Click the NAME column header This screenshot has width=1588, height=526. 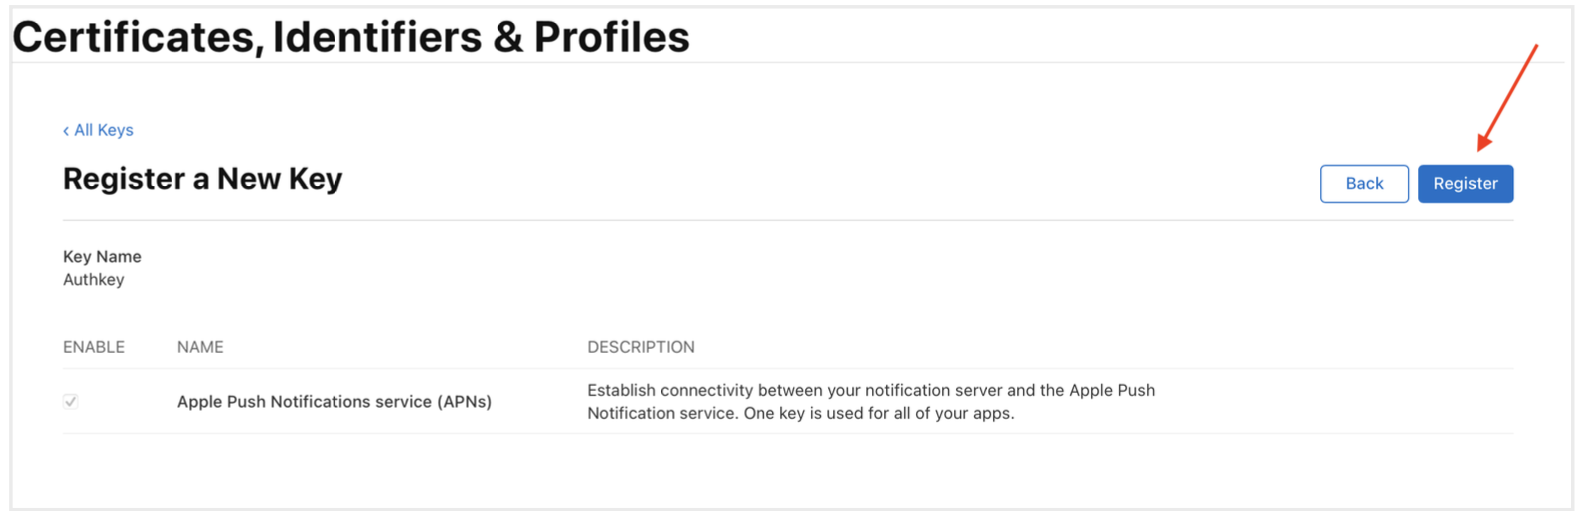[x=200, y=347]
